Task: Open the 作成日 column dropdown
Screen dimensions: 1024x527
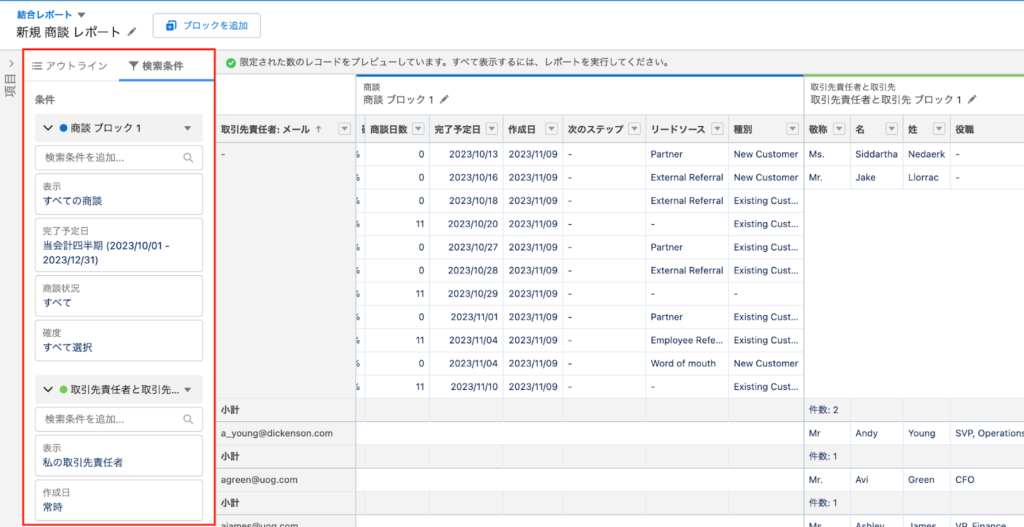Action: 551,129
